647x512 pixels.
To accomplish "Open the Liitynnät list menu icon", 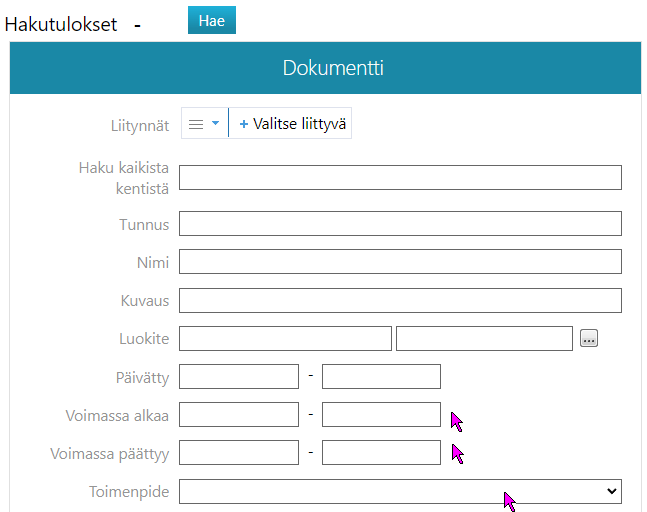I will click(x=204, y=124).
